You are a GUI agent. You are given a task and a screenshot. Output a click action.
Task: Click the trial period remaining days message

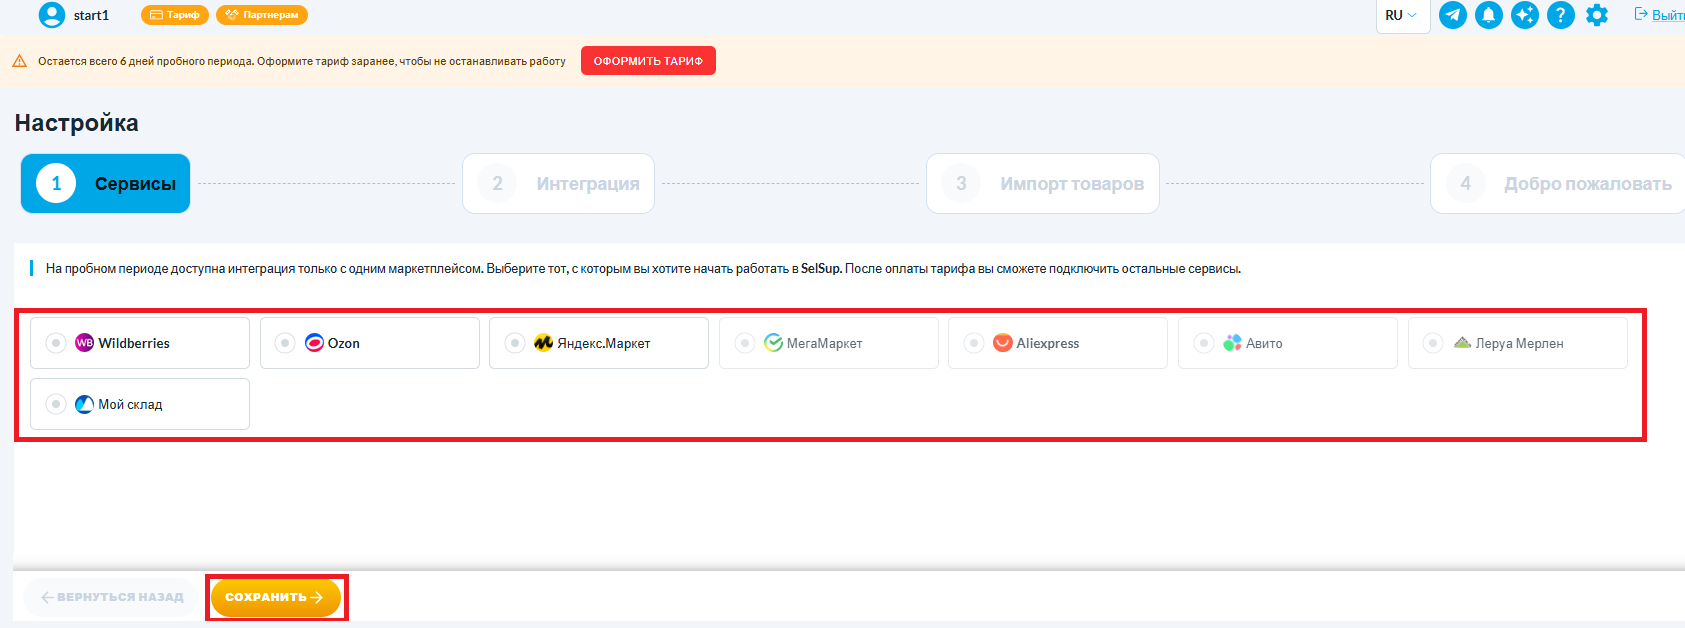(x=302, y=61)
